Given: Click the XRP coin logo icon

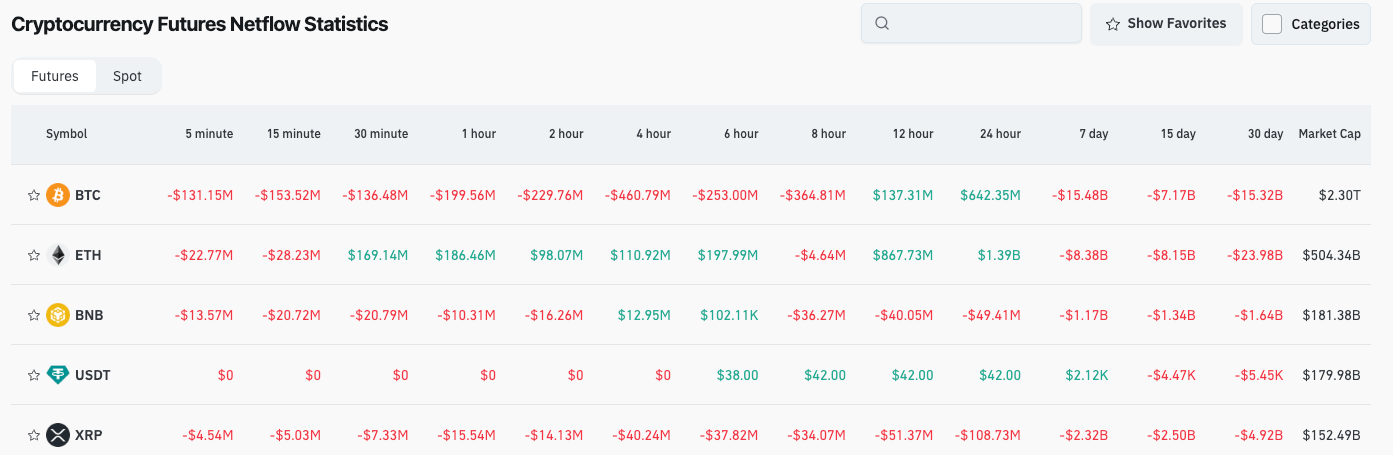Looking at the screenshot, I should tap(58, 435).
